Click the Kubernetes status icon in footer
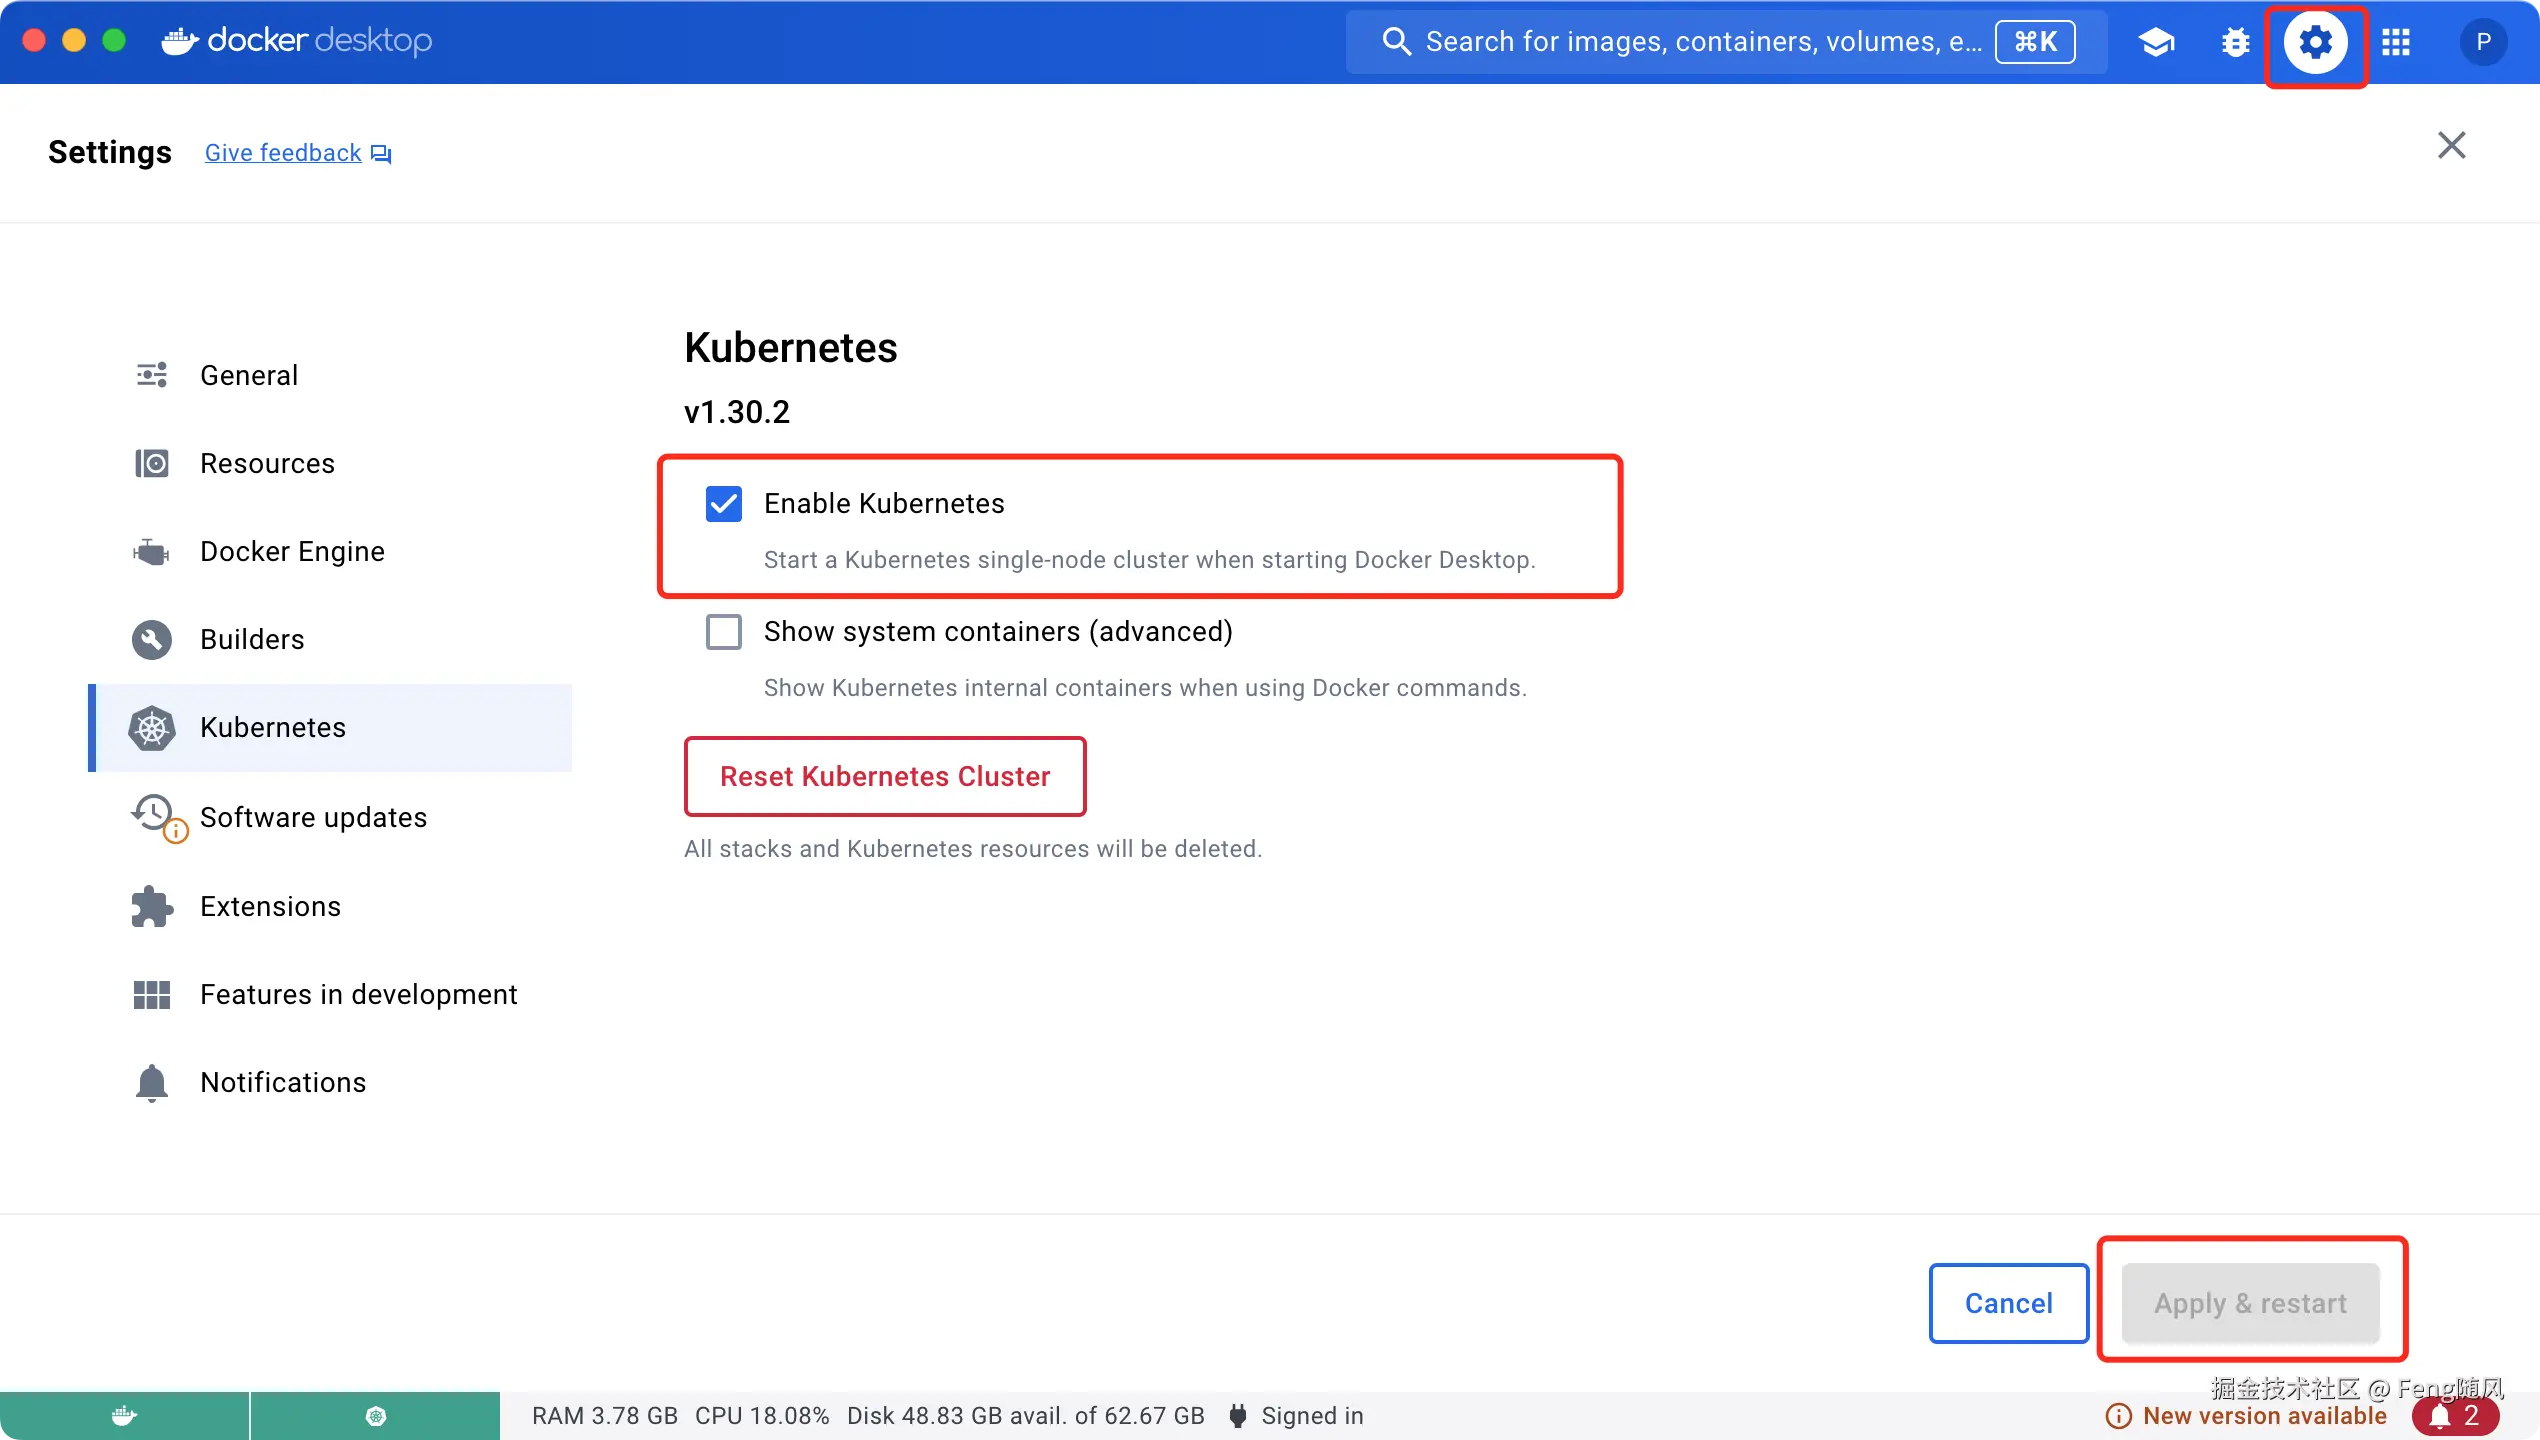2540x1440 pixels. [375, 1415]
